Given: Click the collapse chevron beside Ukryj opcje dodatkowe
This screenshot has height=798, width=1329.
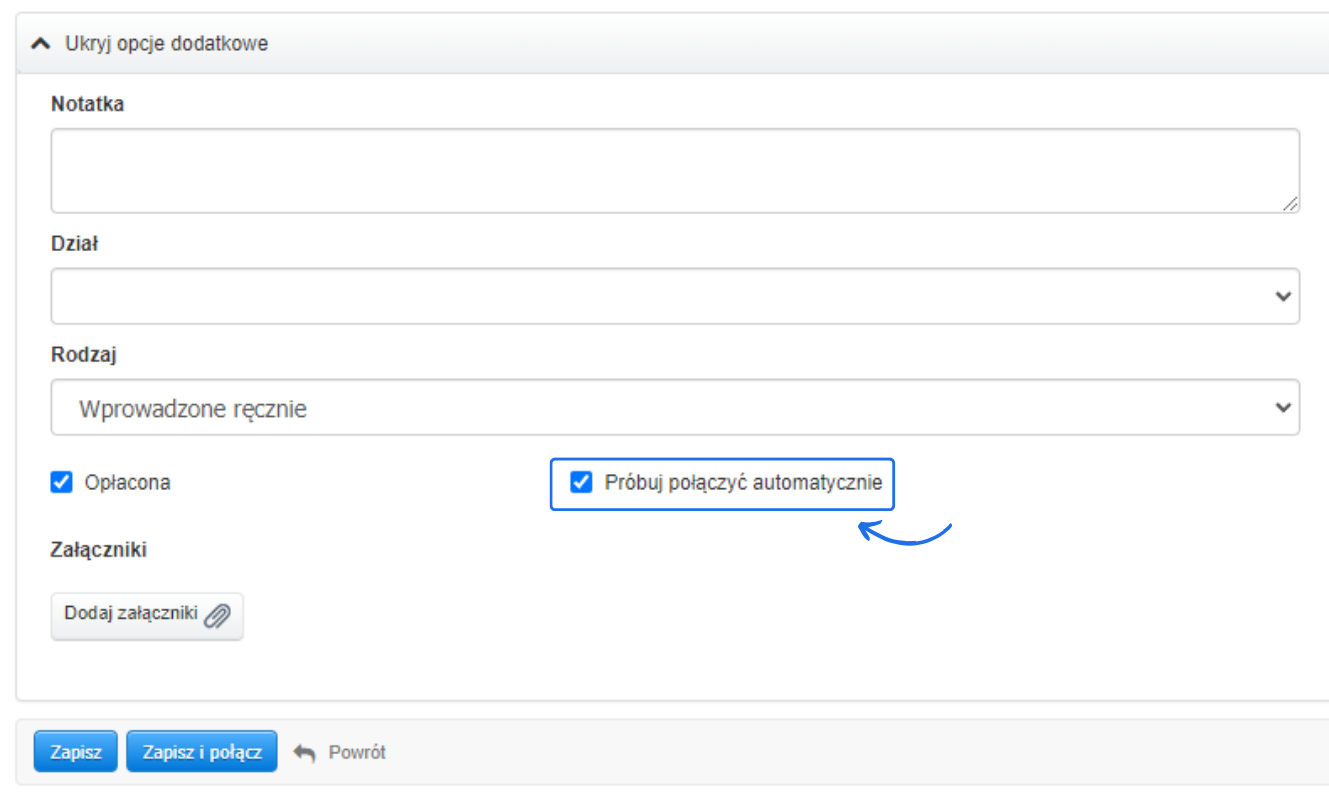Looking at the screenshot, I should coord(41,44).
